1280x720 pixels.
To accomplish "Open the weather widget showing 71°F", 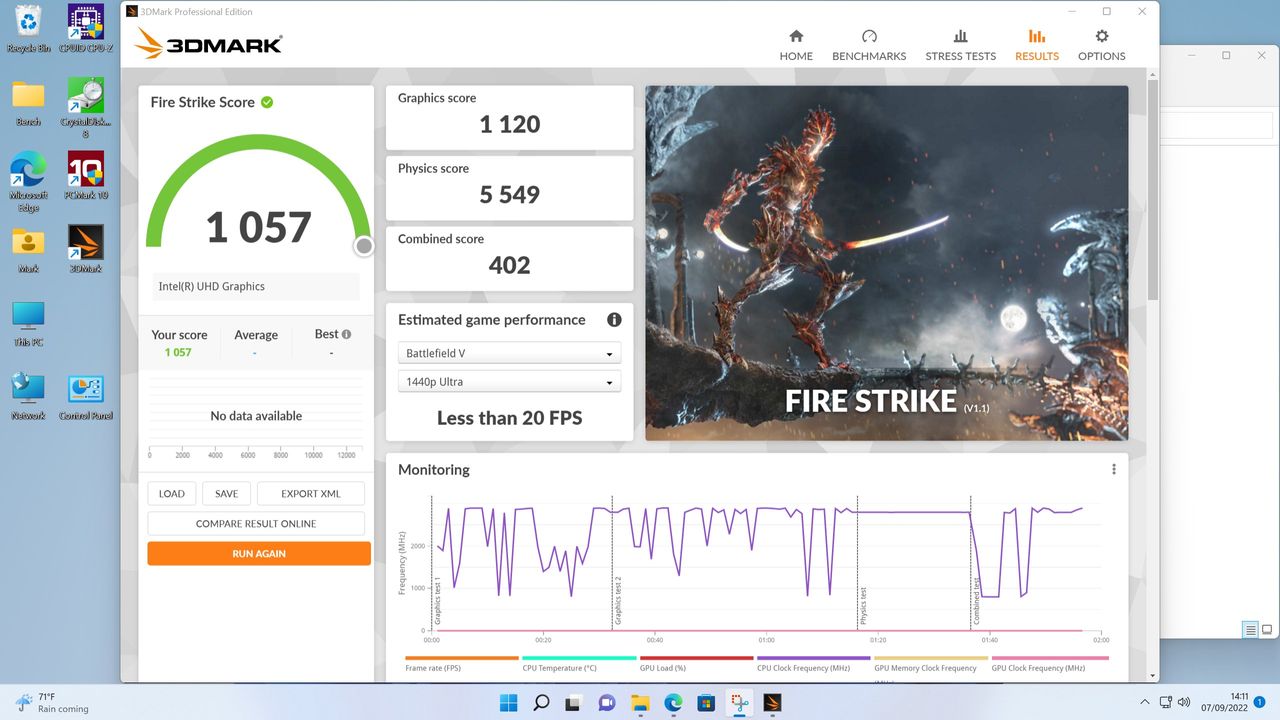I will (53, 702).
